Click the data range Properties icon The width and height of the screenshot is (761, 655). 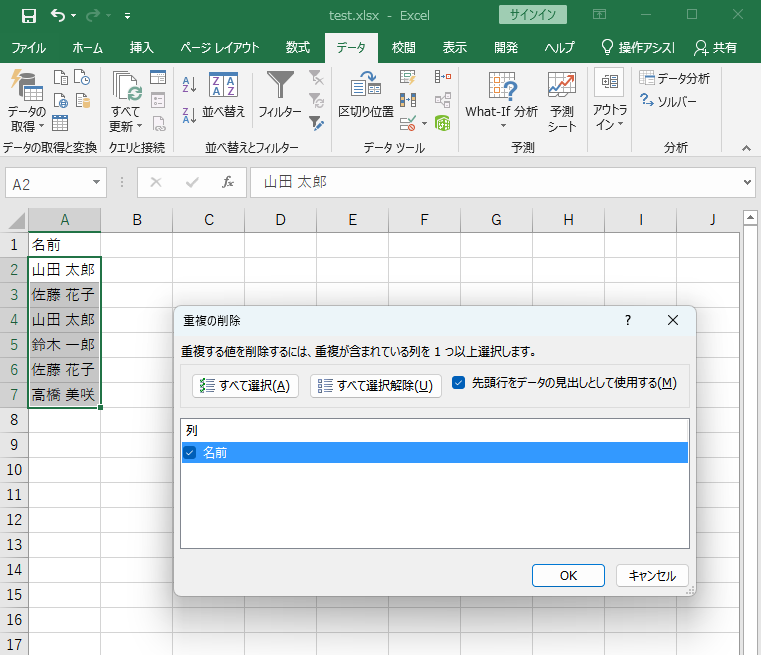pos(158,100)
